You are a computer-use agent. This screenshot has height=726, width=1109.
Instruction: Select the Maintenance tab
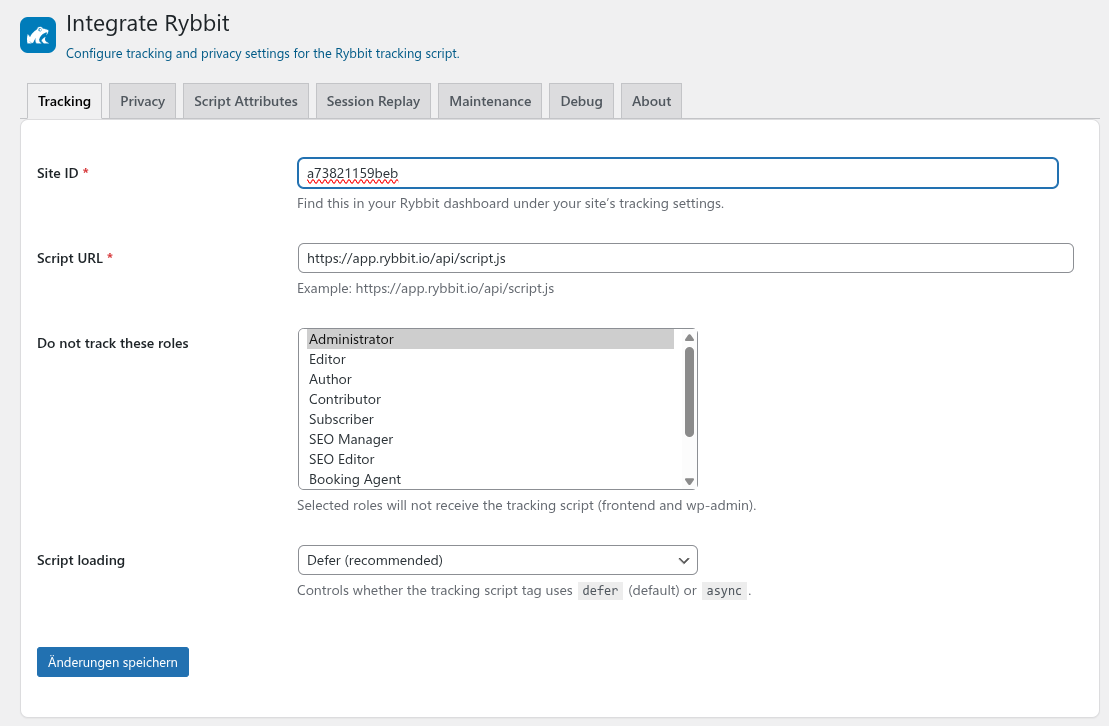[x=489, y=101]
